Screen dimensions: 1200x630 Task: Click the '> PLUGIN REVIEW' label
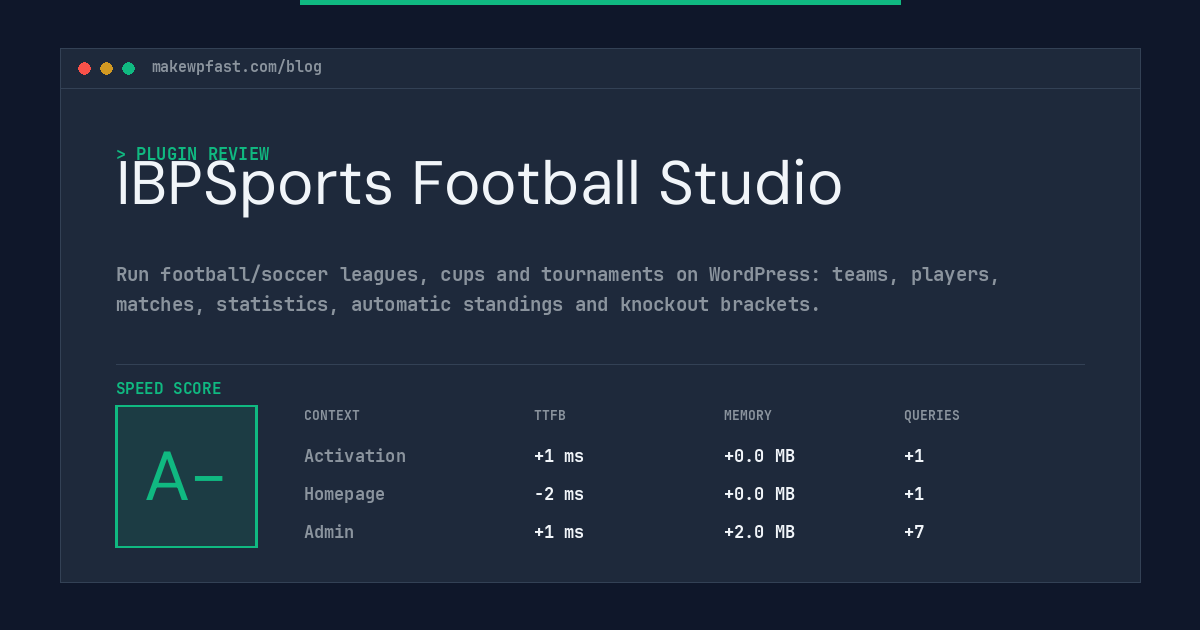[192, 154]
